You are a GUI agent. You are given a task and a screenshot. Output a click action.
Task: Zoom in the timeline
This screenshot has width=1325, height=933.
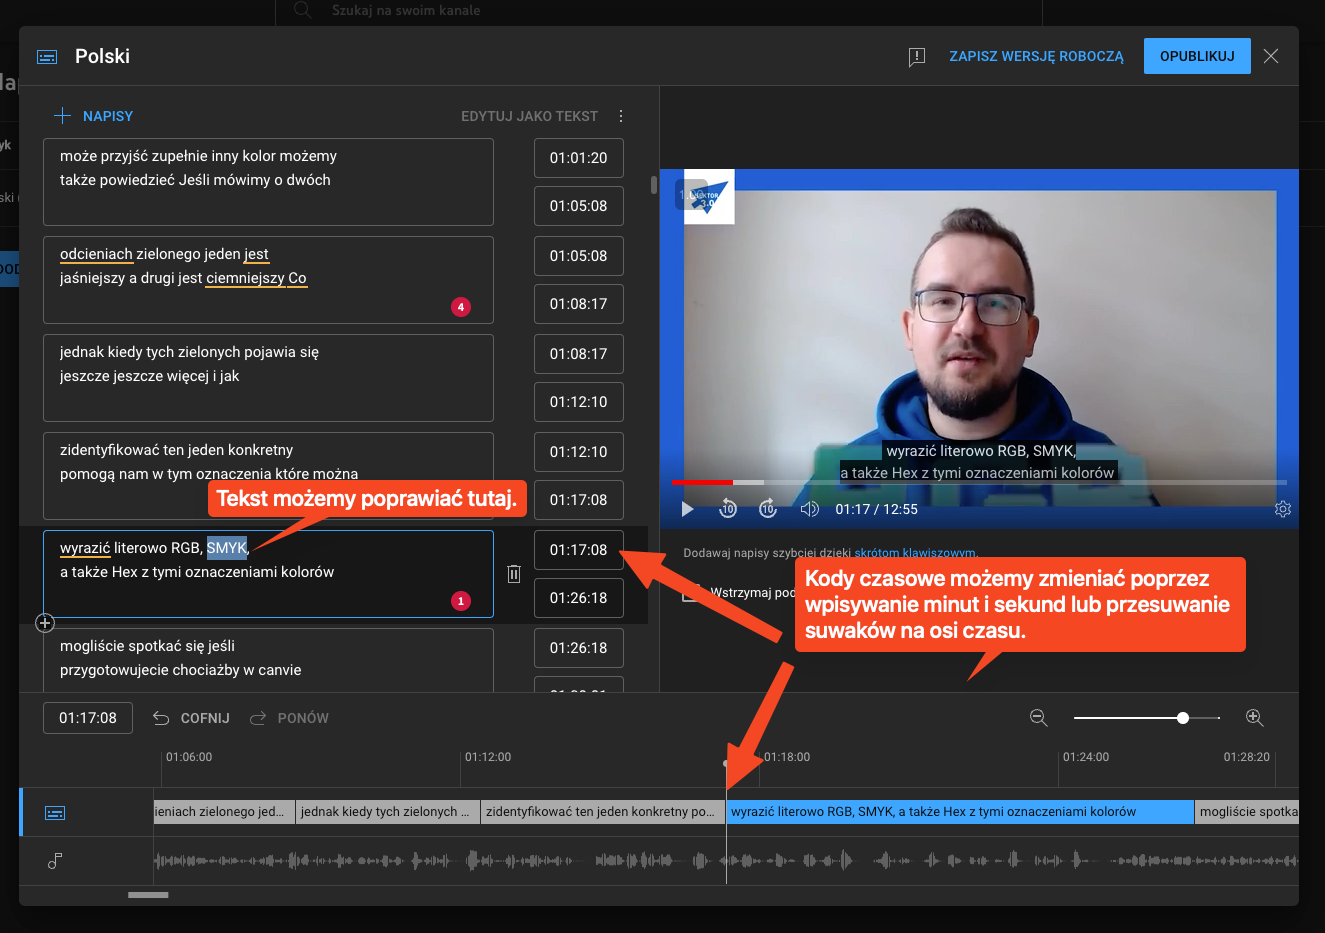click(x=1255, y=718)
